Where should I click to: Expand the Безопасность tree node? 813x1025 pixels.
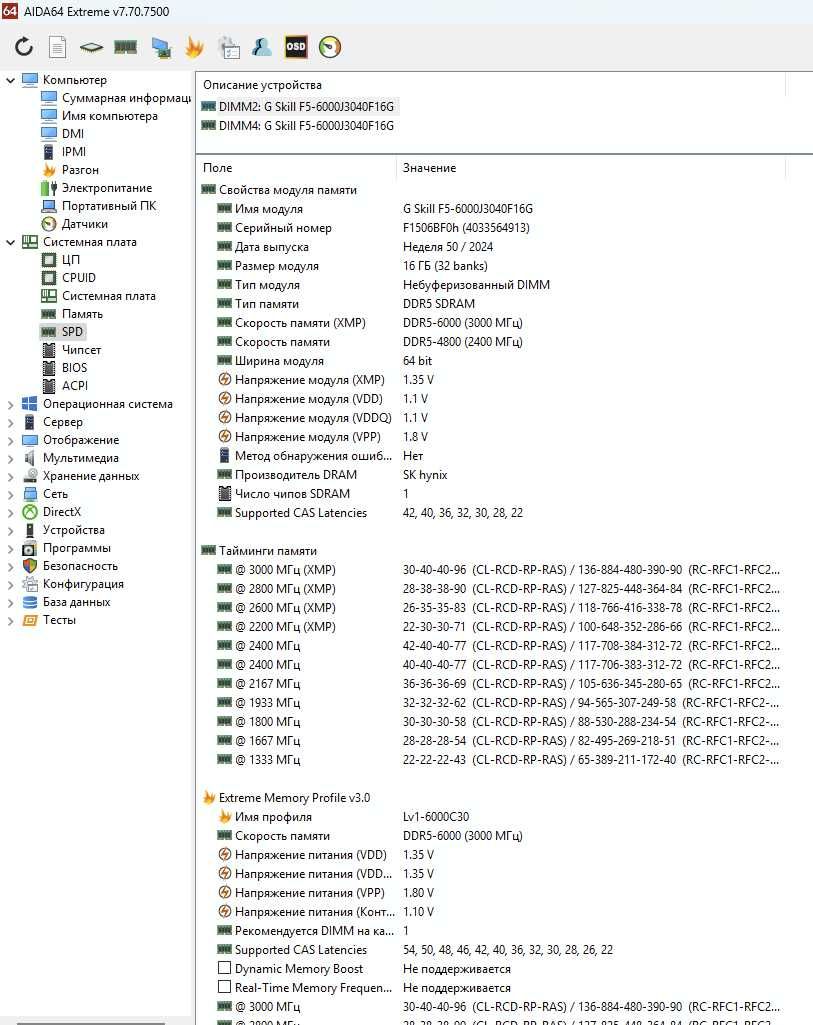pyautogui.click(x=10, y=566)
